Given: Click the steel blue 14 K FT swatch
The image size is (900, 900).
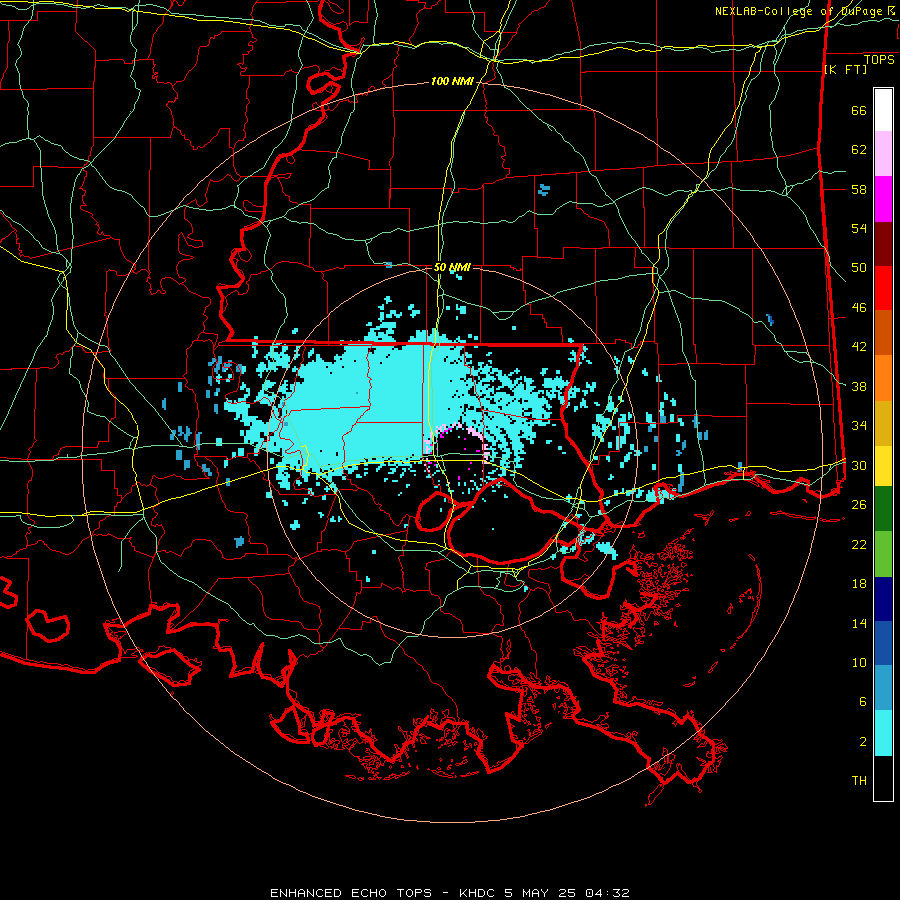Looking at the screenshot, I should 883,688.
